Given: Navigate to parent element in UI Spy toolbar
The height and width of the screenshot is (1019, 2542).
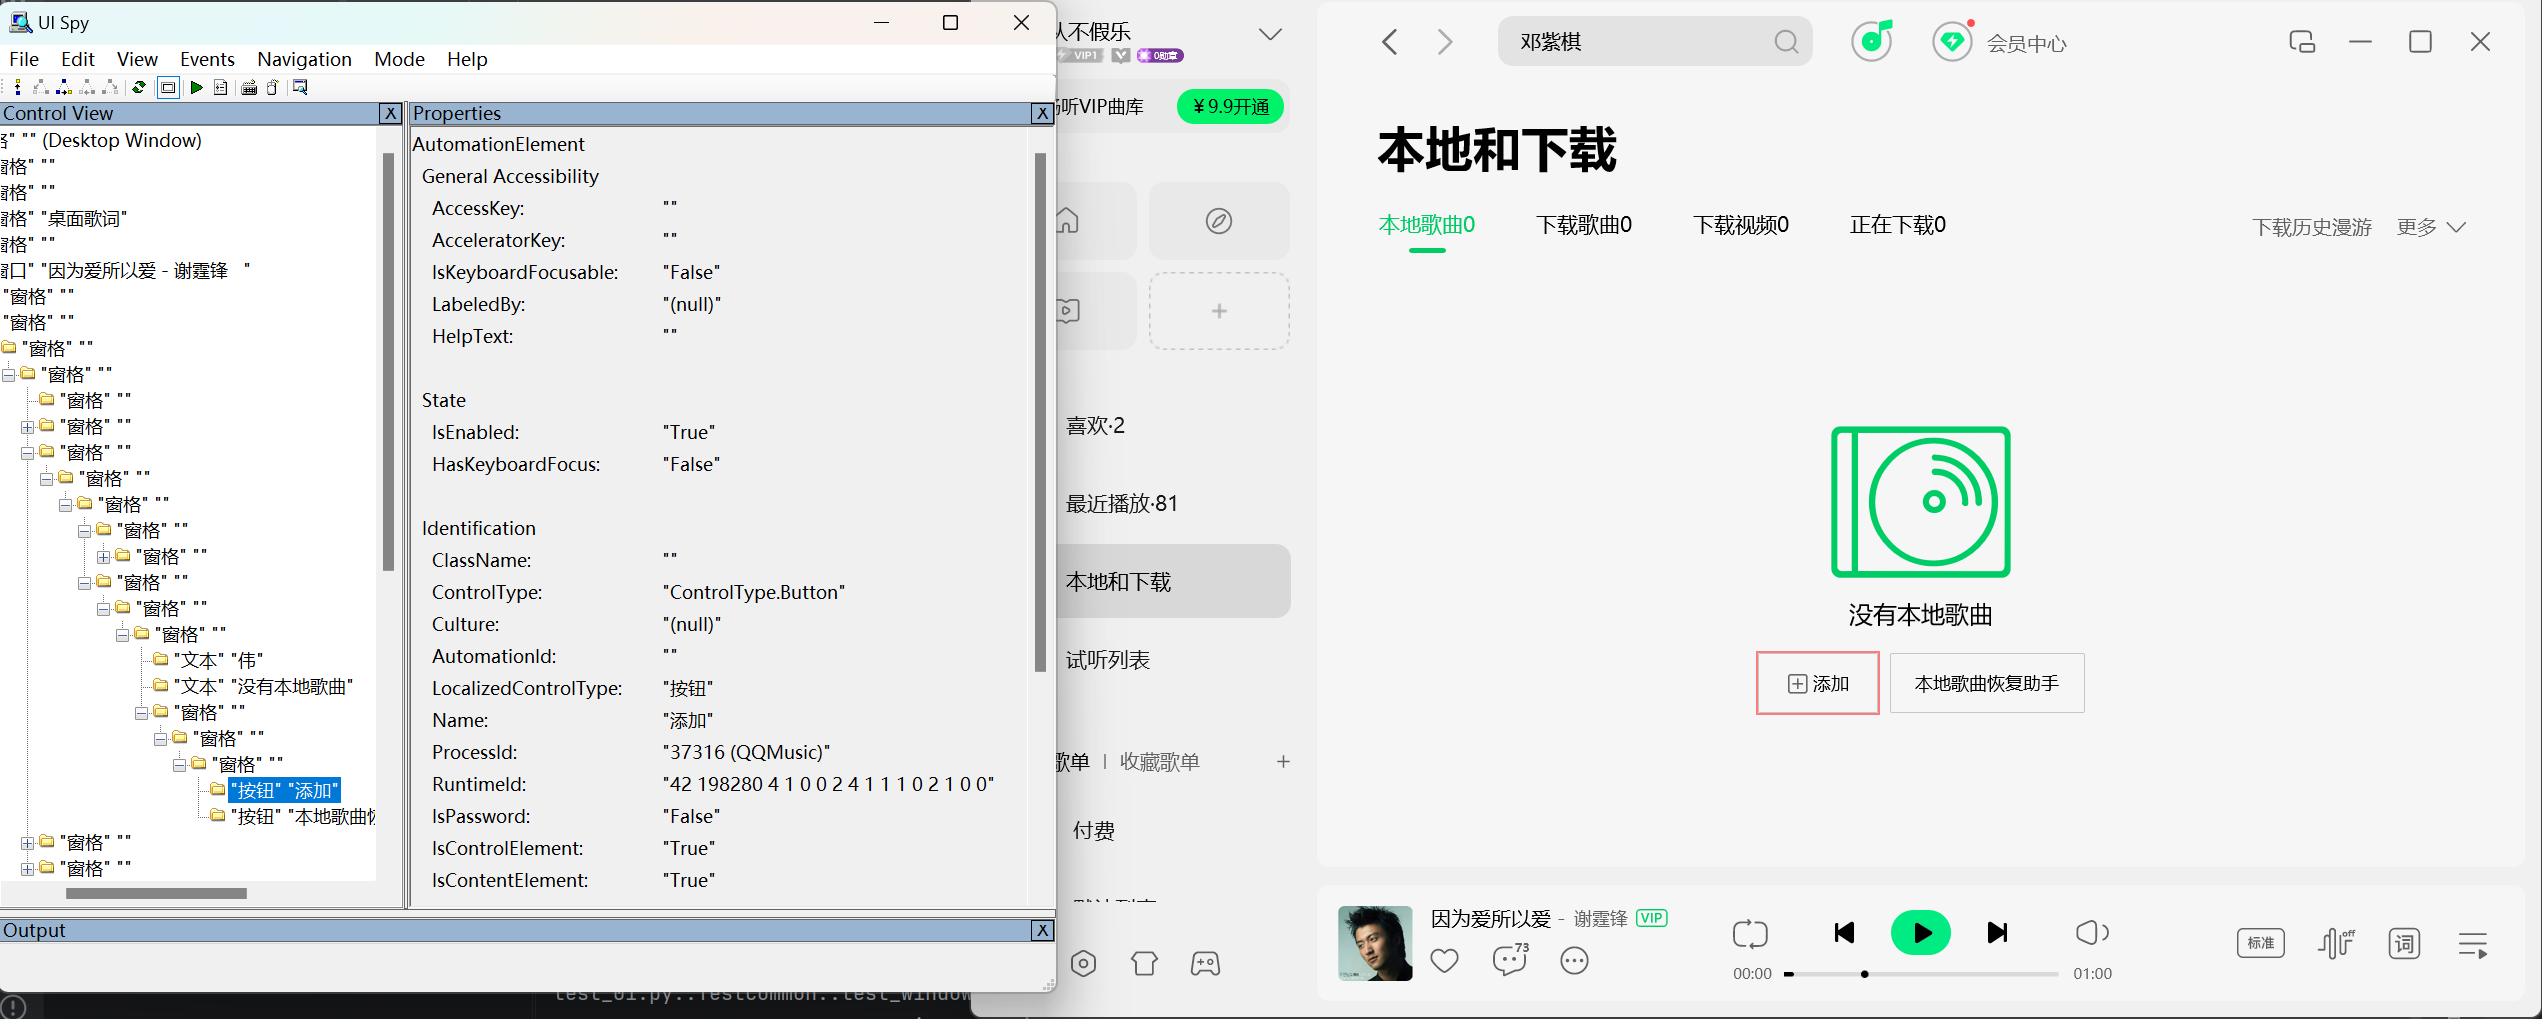Looking at the screenshot, I should pos(18,87).
